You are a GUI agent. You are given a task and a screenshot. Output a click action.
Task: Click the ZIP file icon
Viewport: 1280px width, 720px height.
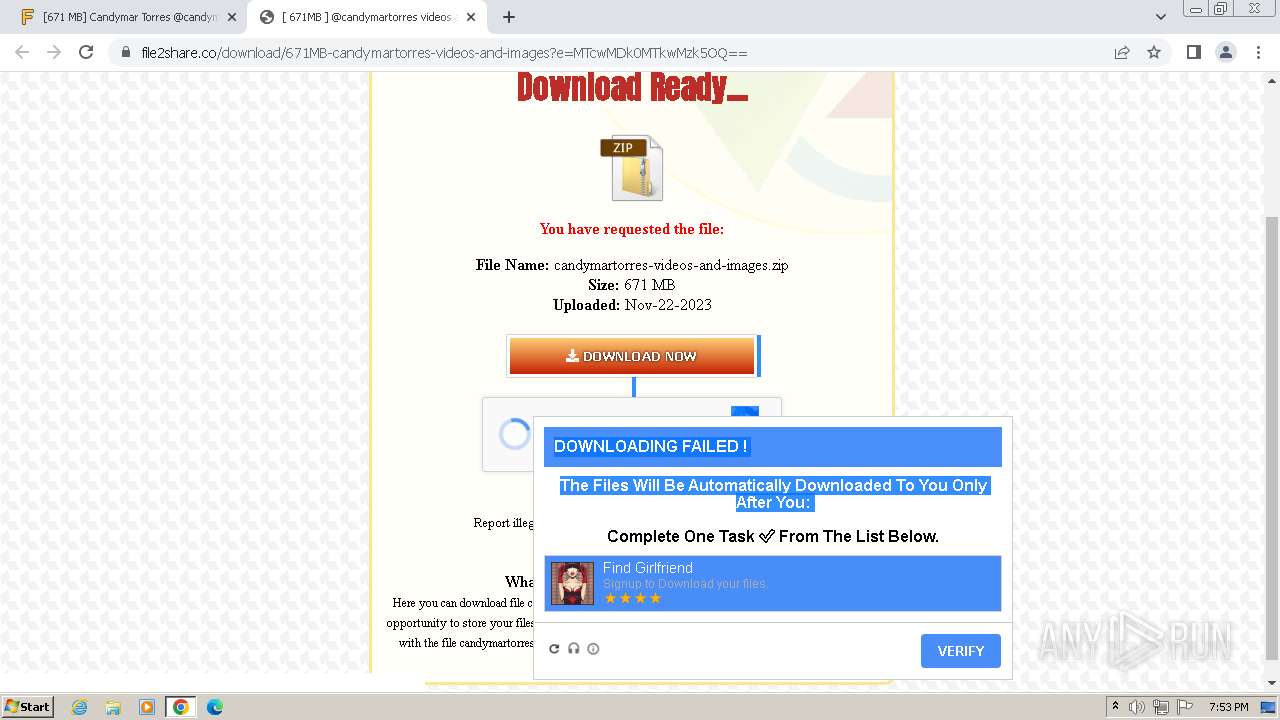tap(632, 167)
